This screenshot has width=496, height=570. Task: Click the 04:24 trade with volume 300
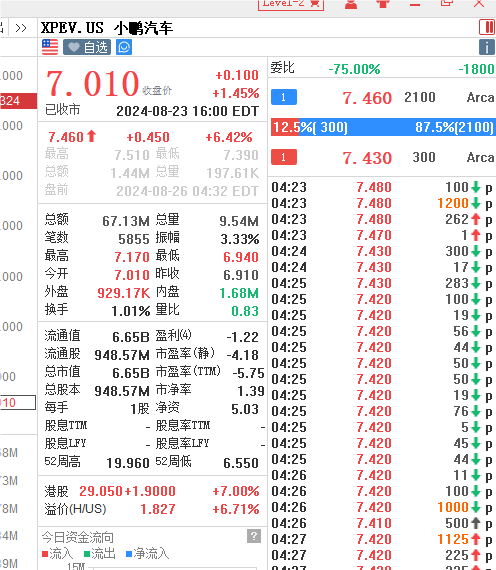(382, 251)
